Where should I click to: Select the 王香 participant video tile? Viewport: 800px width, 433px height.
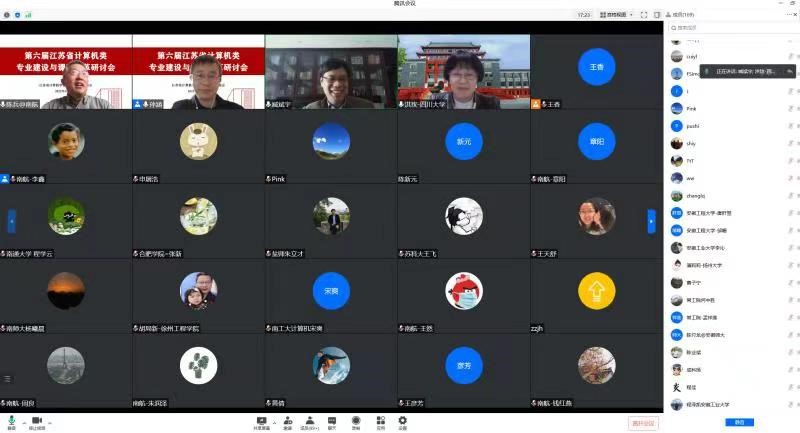tap(597, 67)
